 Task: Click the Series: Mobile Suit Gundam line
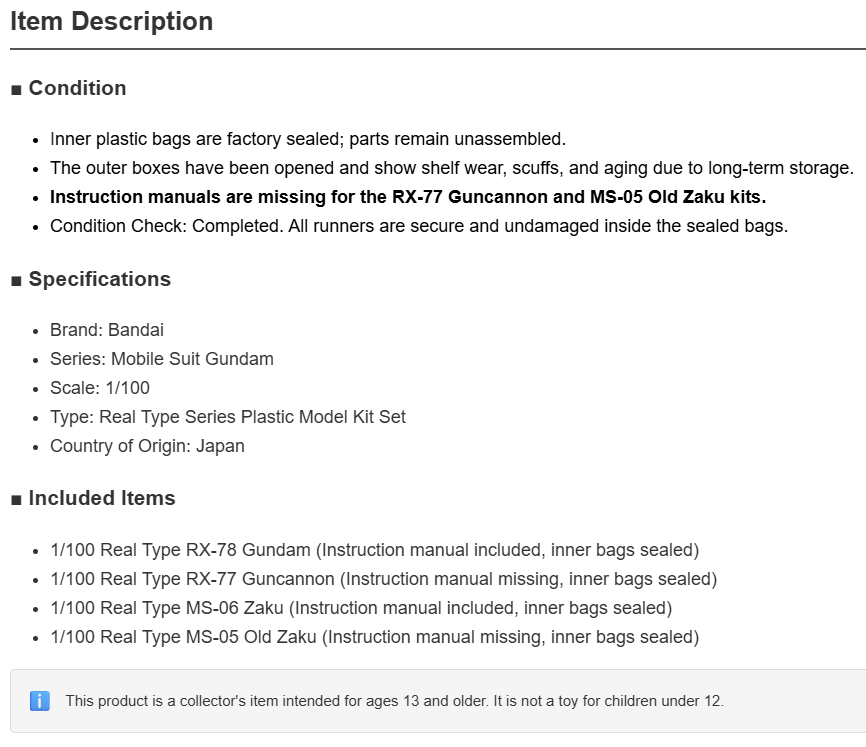pyautogui.click(x=162, y=359)
